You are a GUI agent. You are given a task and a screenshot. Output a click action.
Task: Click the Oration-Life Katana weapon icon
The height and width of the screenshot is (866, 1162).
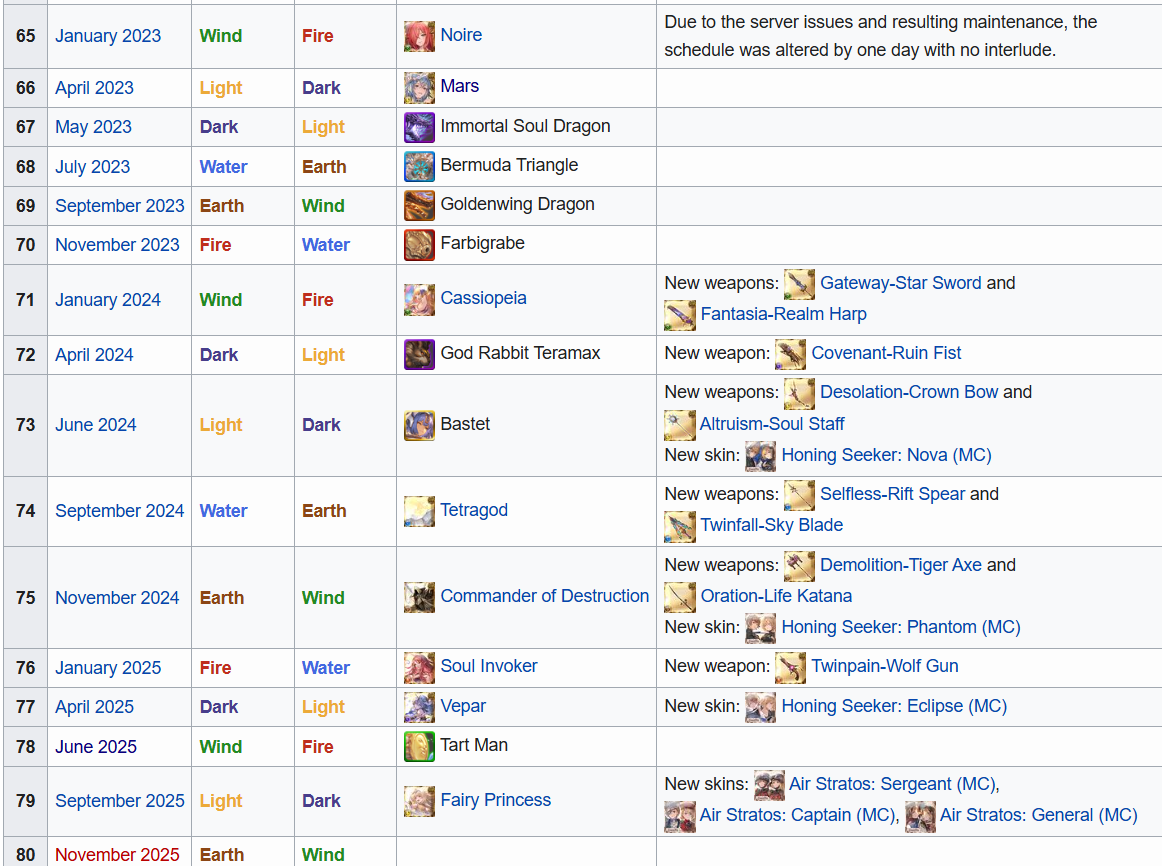680,598
